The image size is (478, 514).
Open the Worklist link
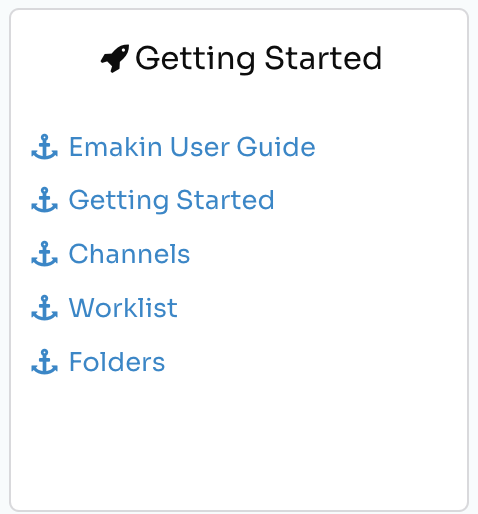[x=123, y=308]
